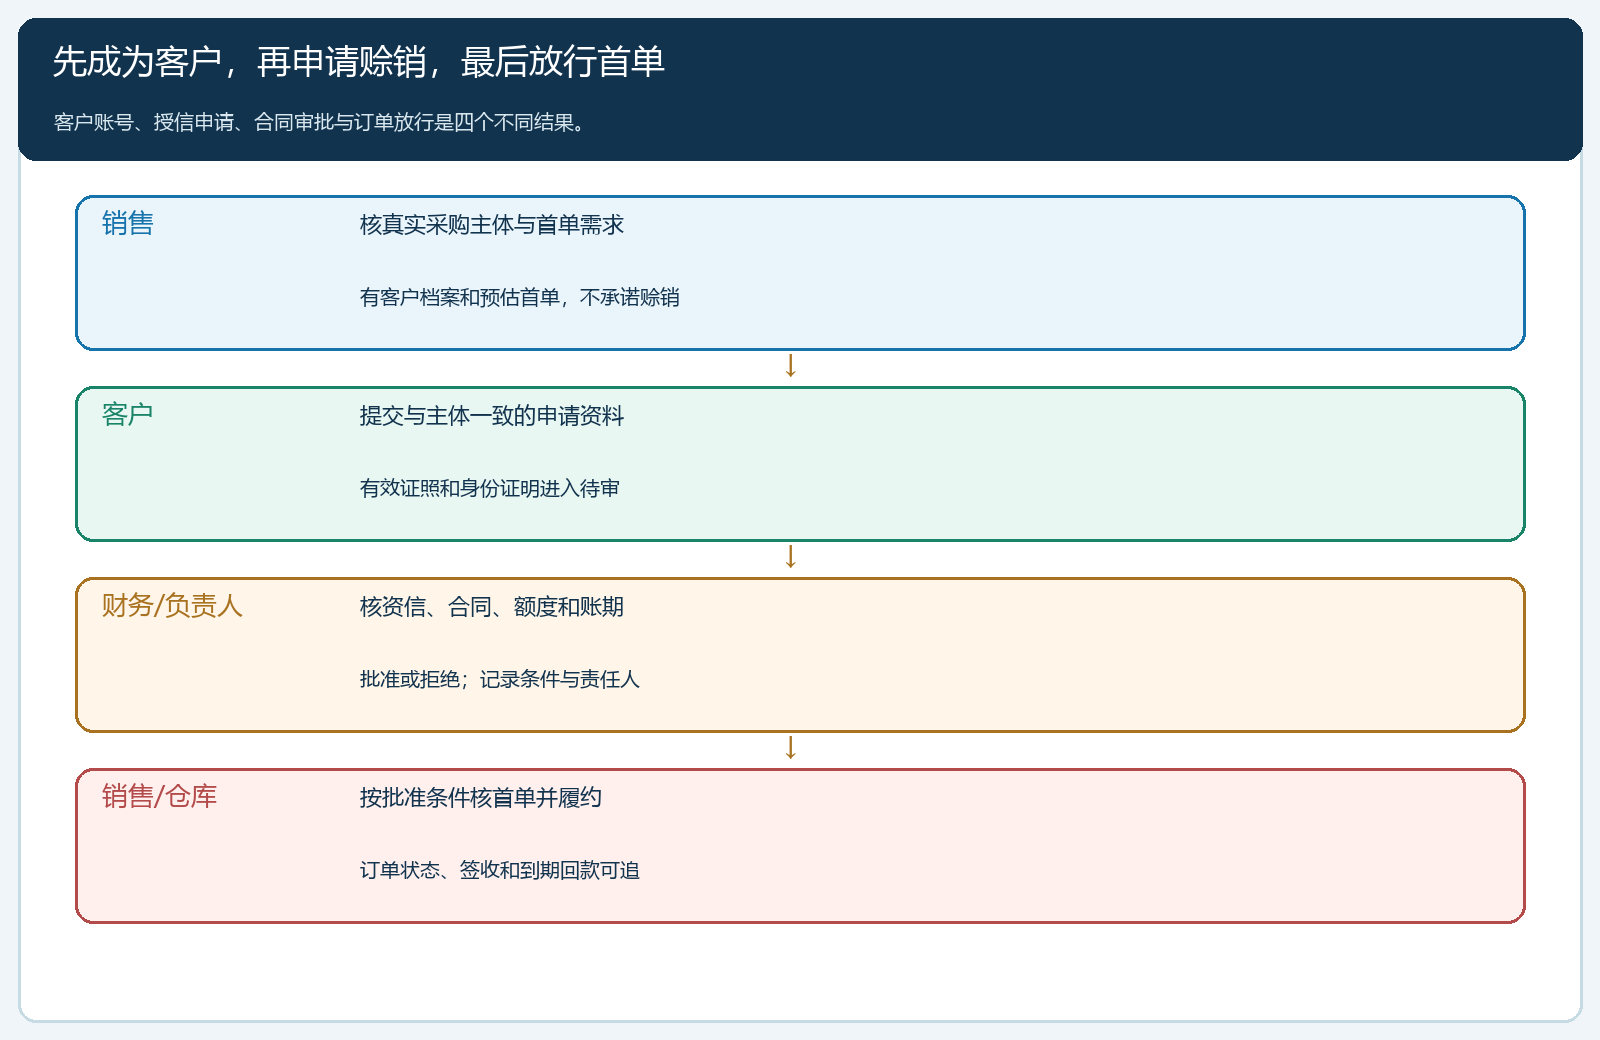Click the line 有客户档案和预估首单，不承诺赊销
Viewport: 1600px width, 1040px height.
(519, 297)
